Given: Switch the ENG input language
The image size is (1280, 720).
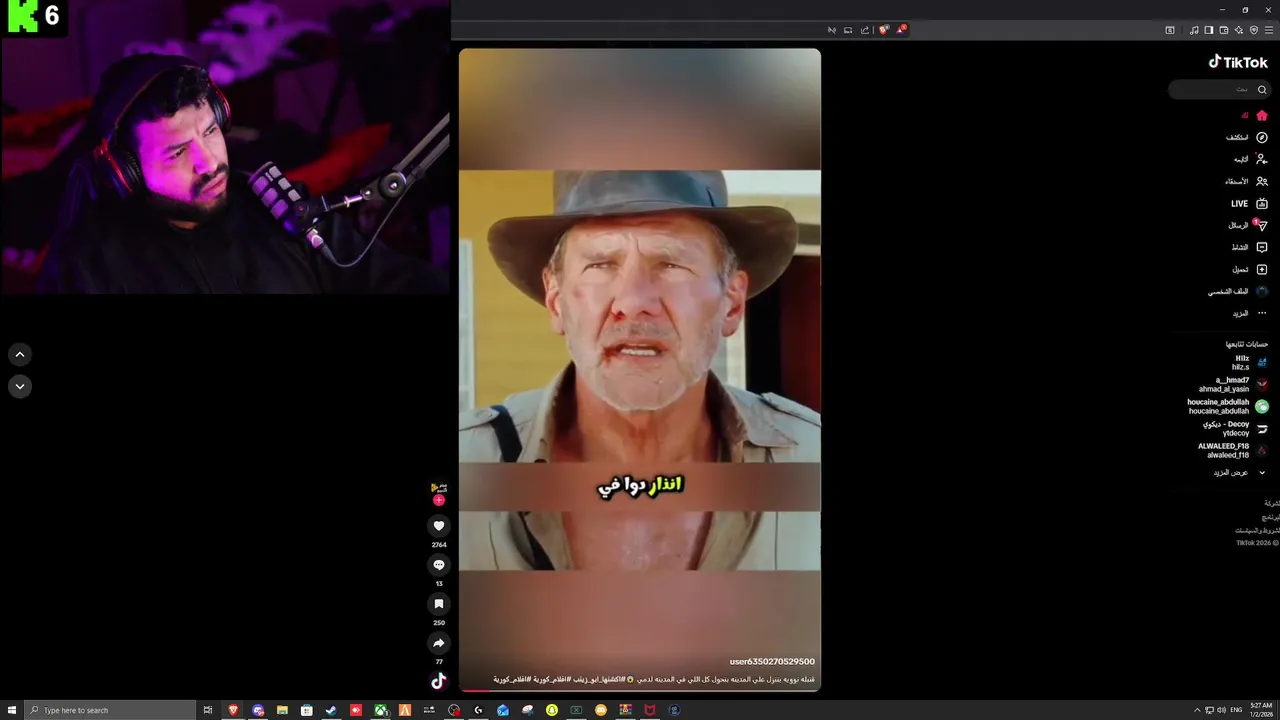Looking at the screenshot, I should coord(1236,710).
